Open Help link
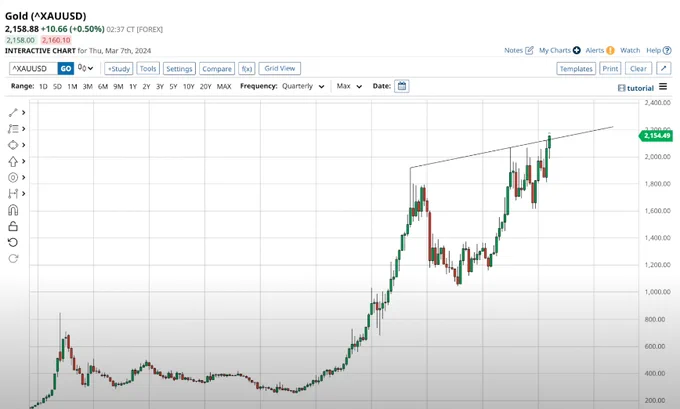This screenshot has height=409, width=680. [659, 50]
